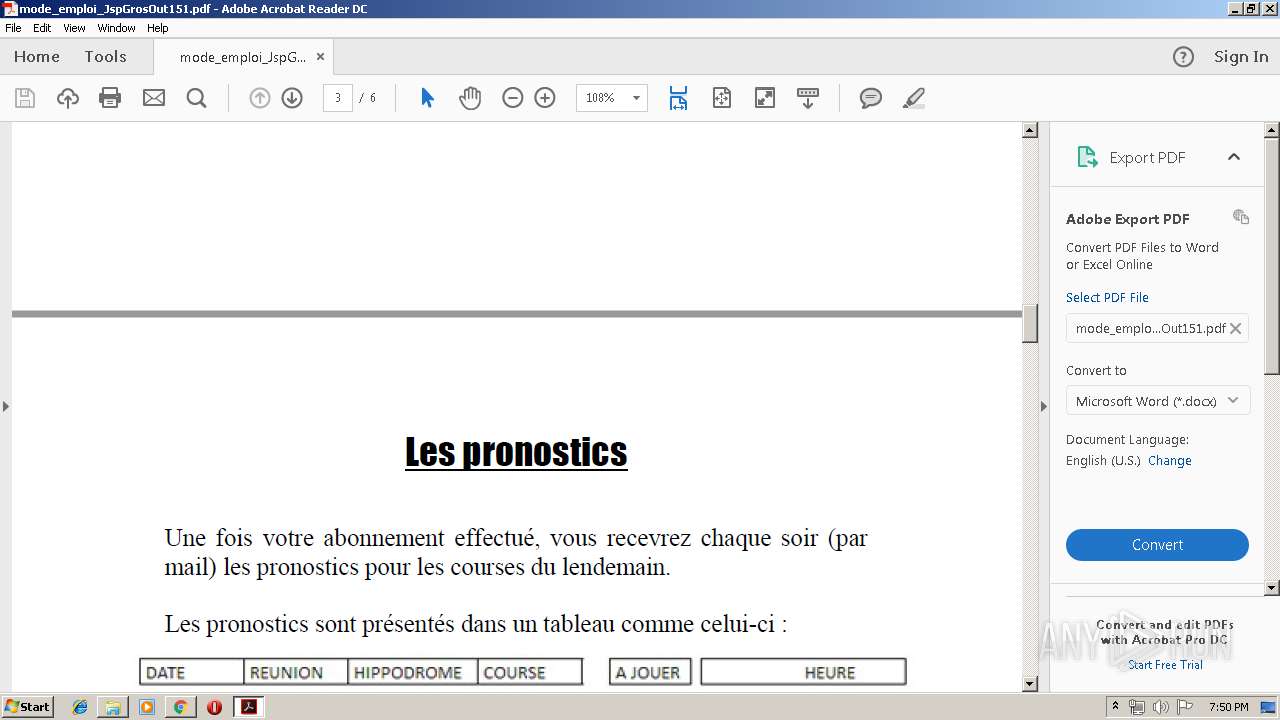Send file by email with the envelope icon
The image size is (1280, 720).
154,98
